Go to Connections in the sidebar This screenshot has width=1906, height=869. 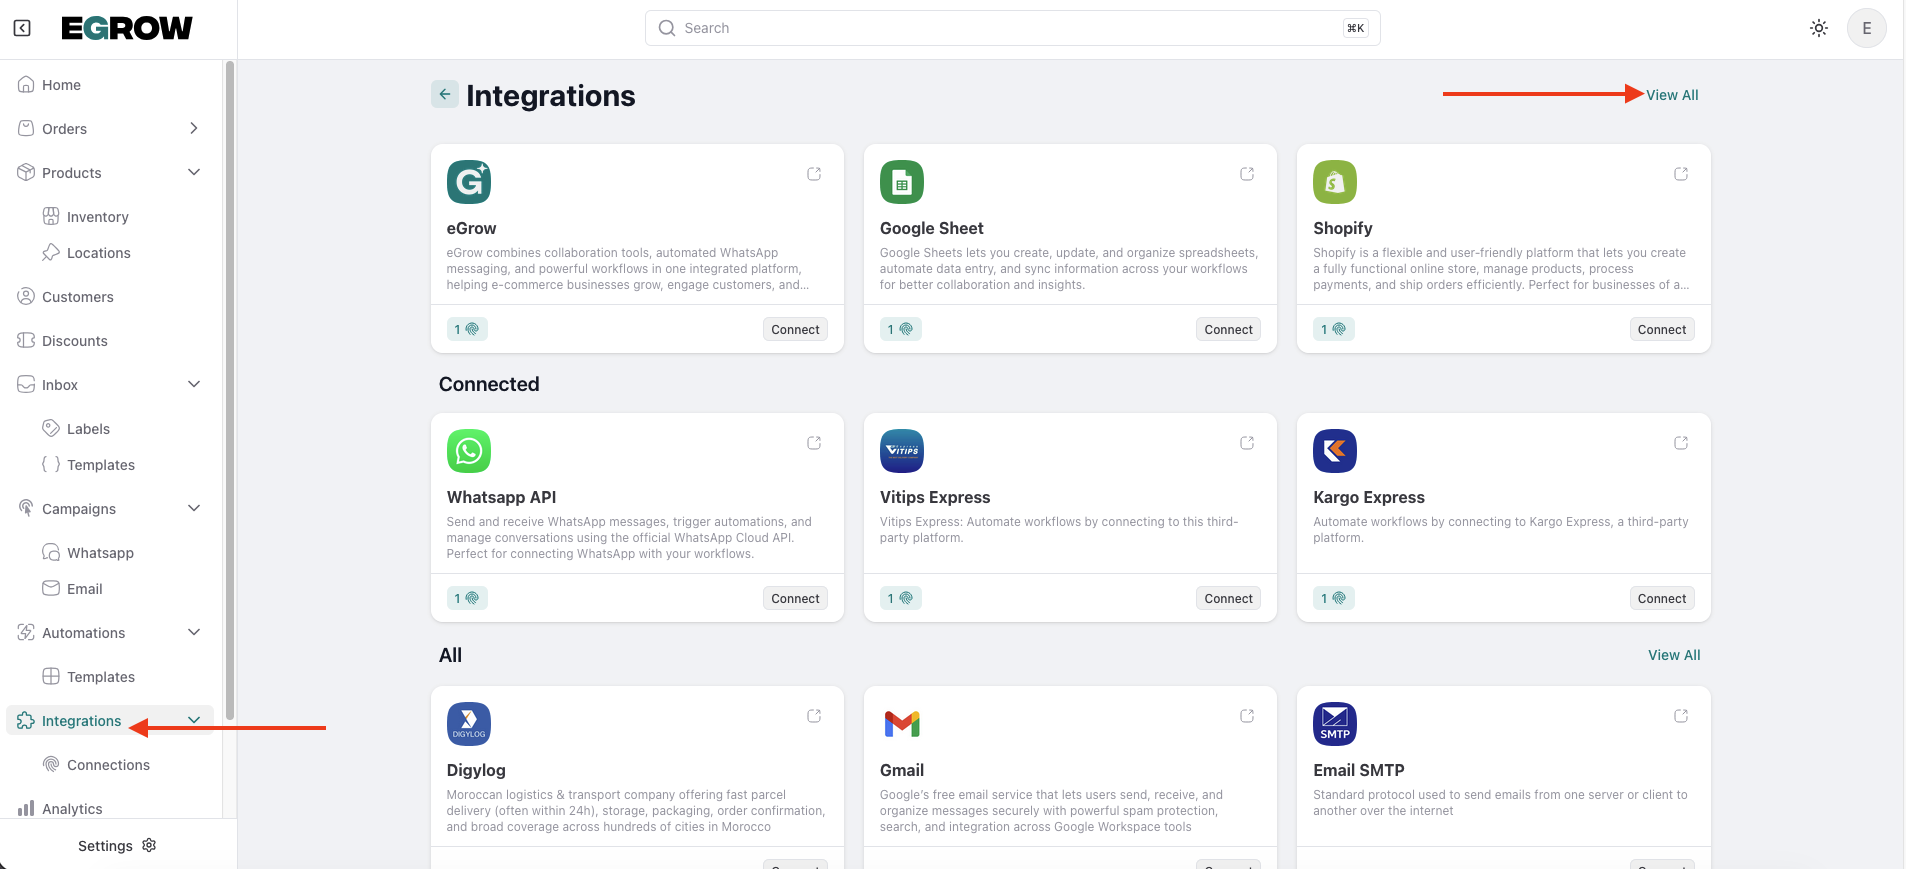(108, 765)
